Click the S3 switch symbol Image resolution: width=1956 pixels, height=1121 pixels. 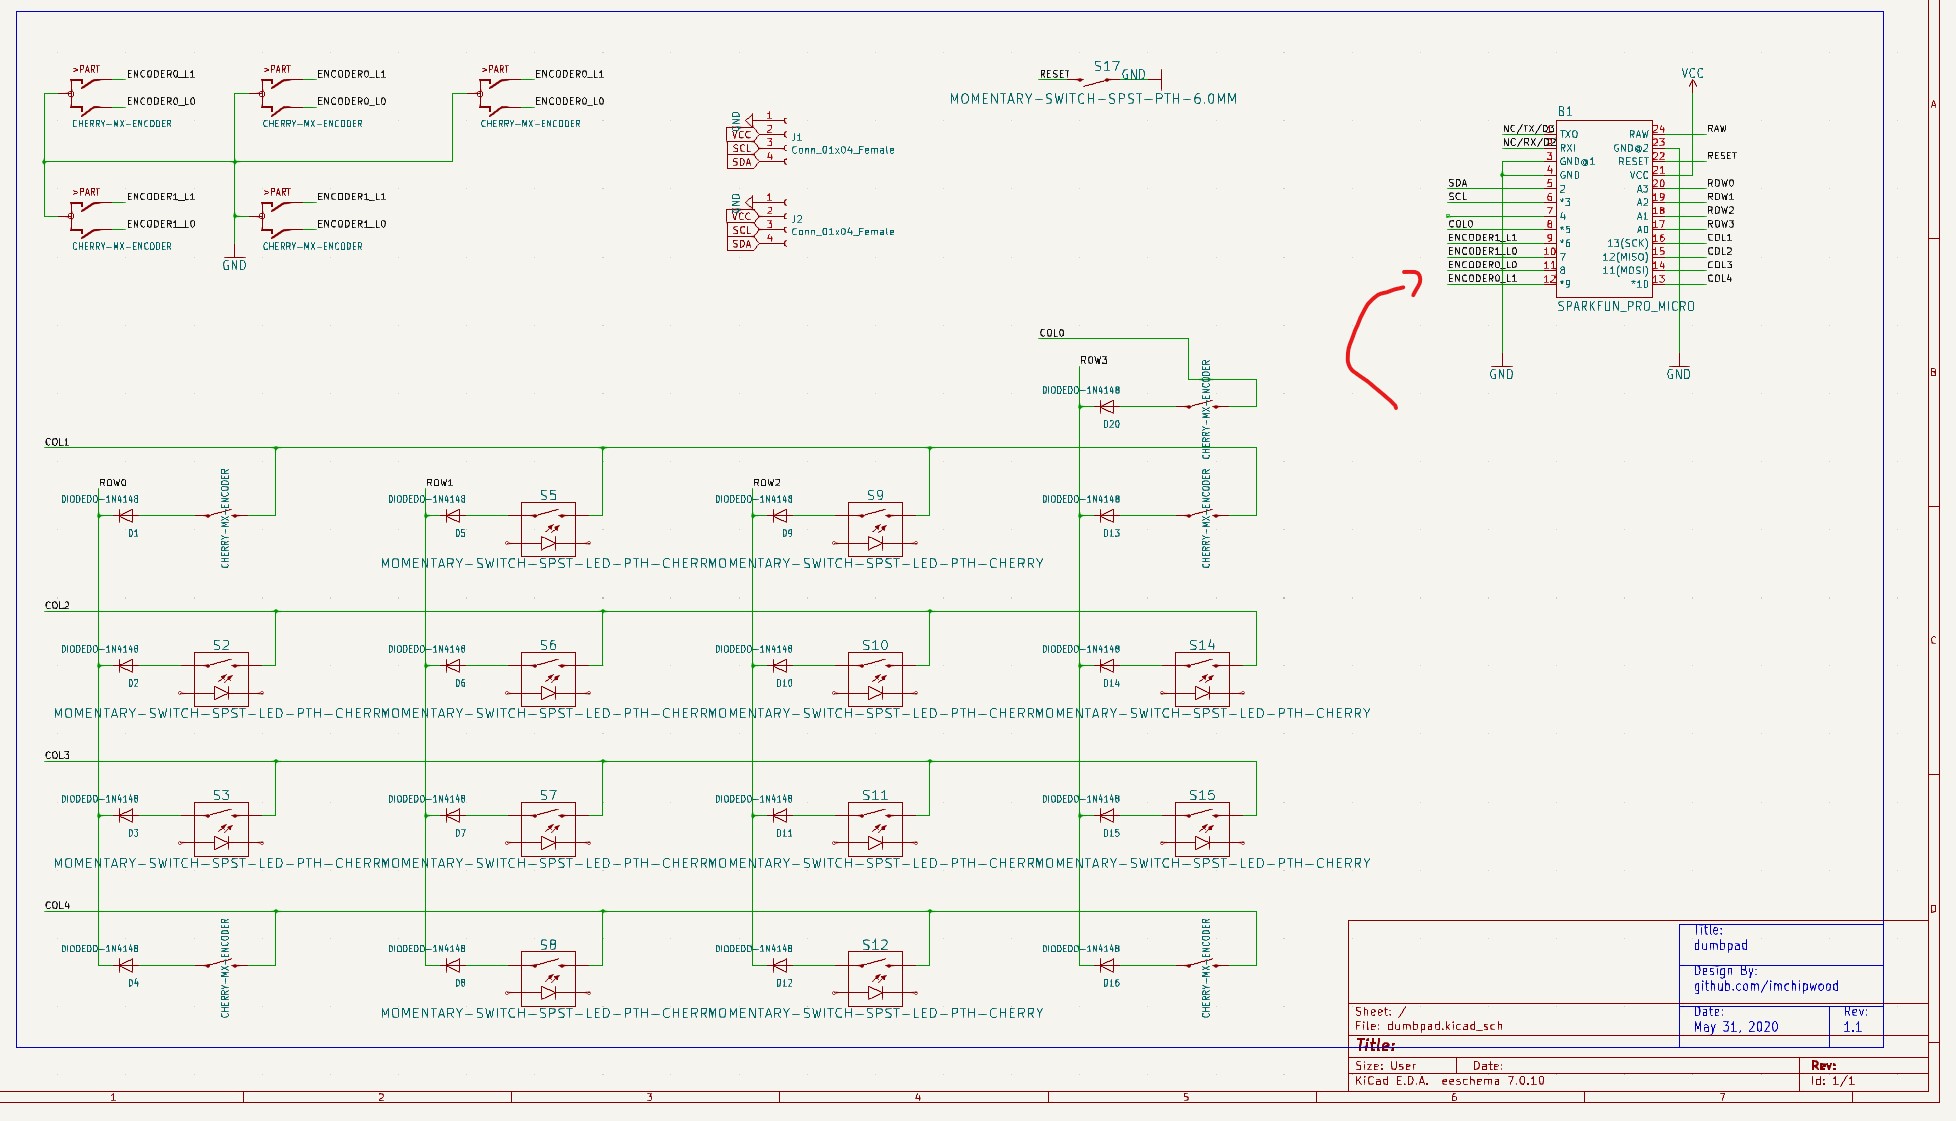pos(221,829)
